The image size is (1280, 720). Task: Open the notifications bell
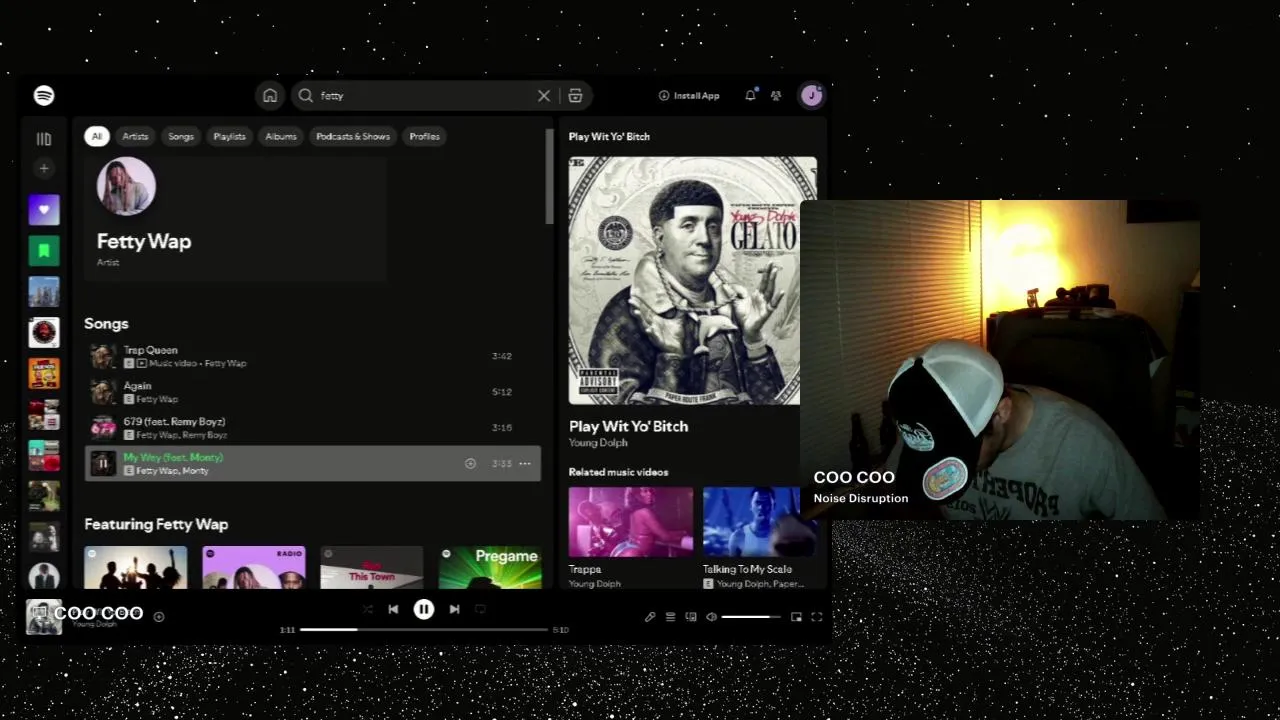(x=750, y=96)
